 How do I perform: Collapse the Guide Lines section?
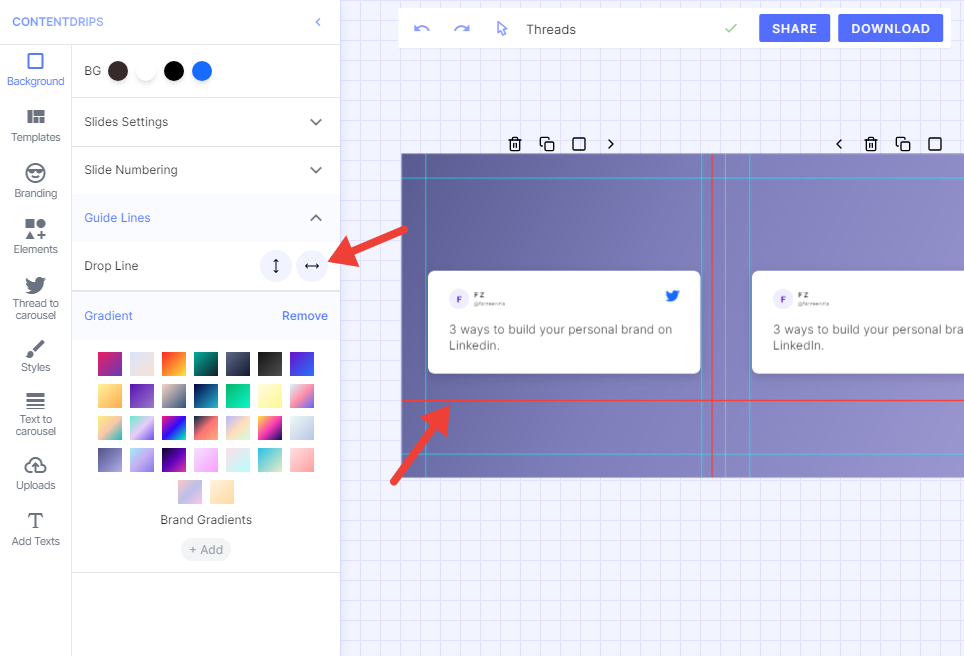[316, 218]
